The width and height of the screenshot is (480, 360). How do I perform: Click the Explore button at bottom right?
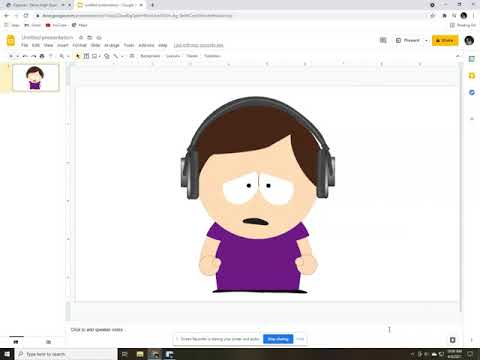click(x=452, y=340)
